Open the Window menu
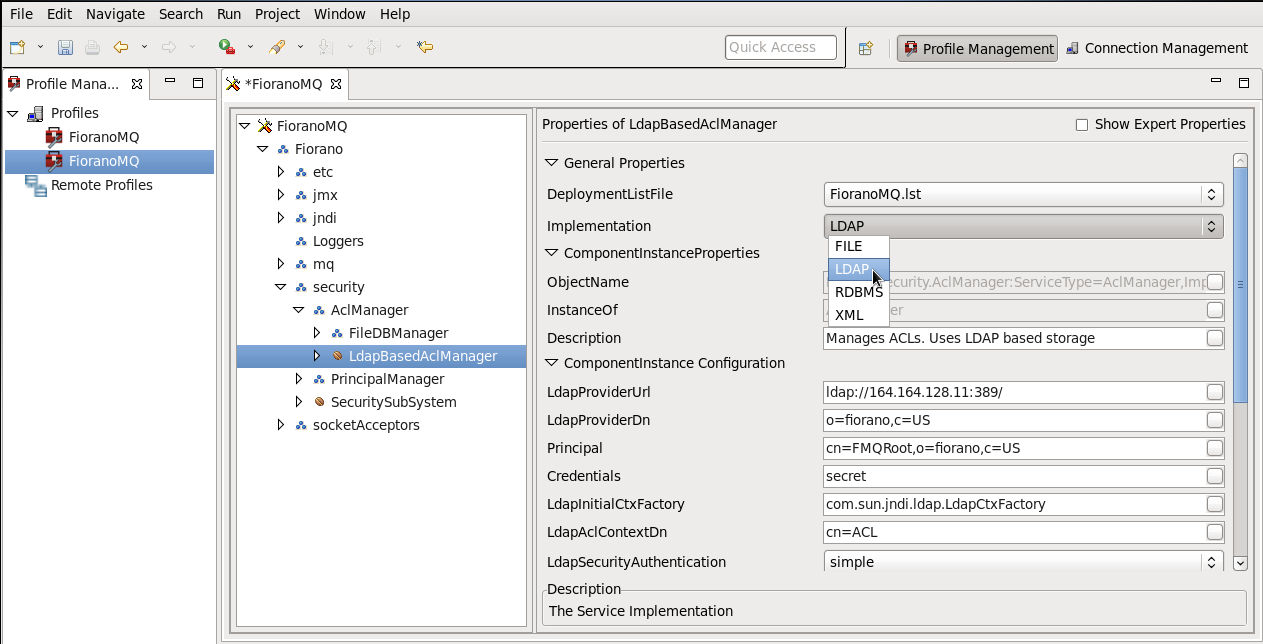 [x=340, y=14]
